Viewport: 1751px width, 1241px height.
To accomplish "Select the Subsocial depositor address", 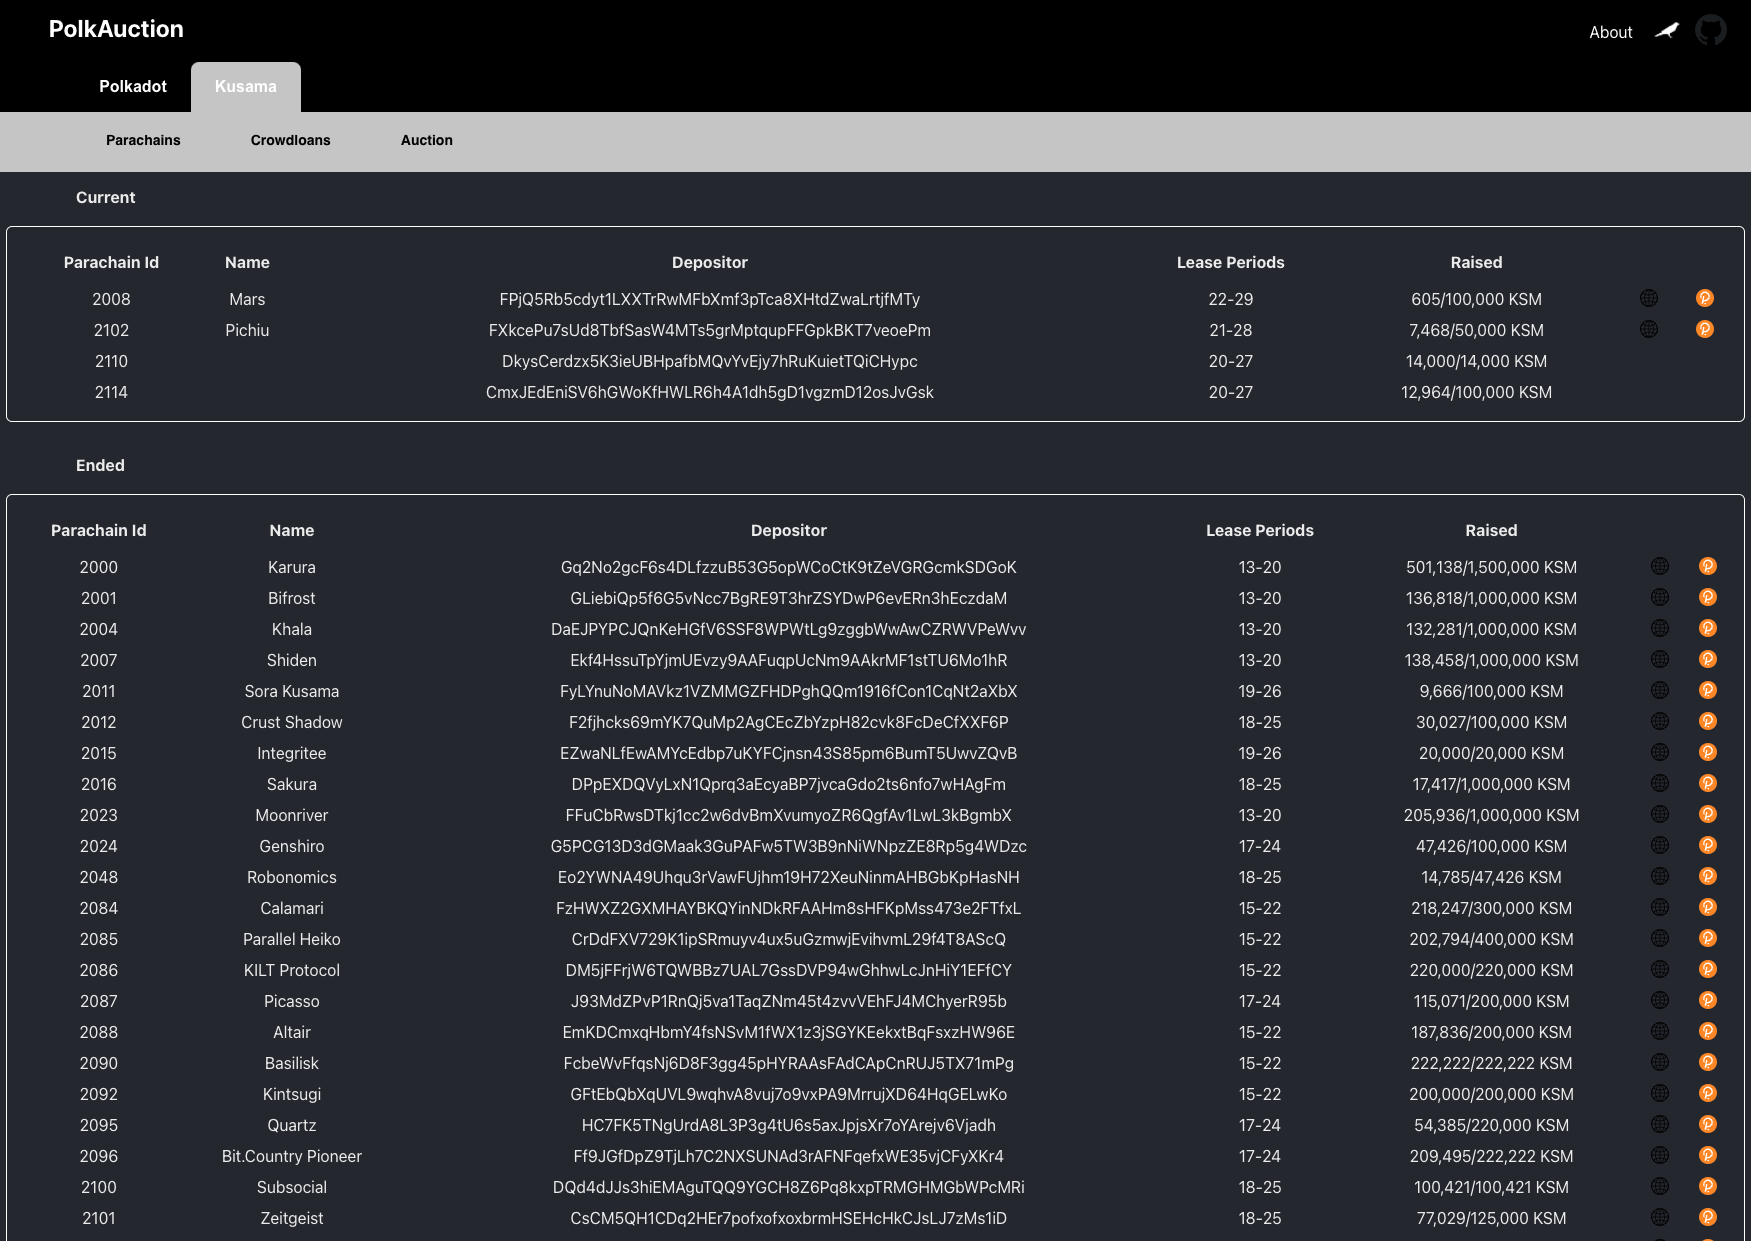I will click(789, 1187).
